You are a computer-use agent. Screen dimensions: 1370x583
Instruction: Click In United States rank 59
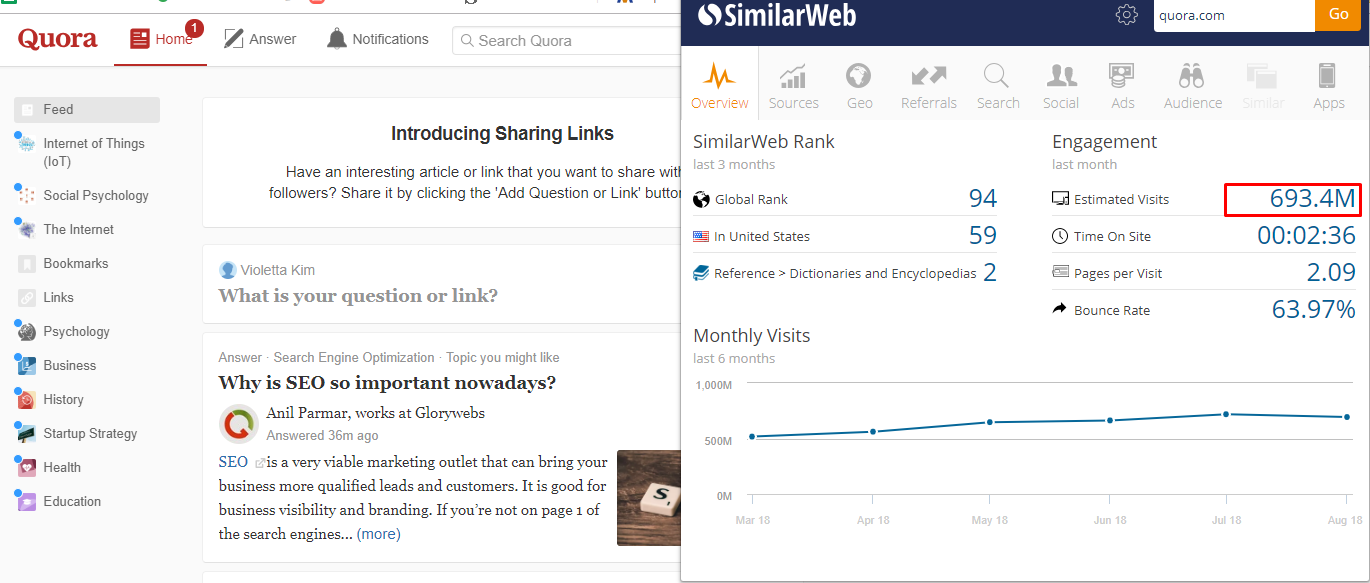point(983,236)
